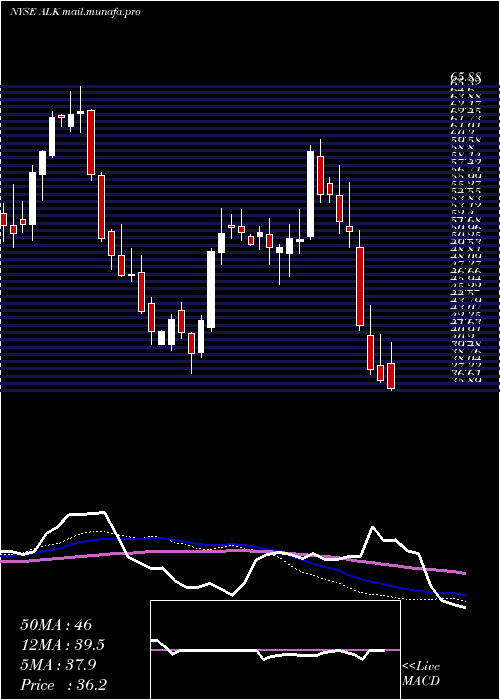
Task: Select the 12MA : 39.5 label
Action: [x=63, y=645]
